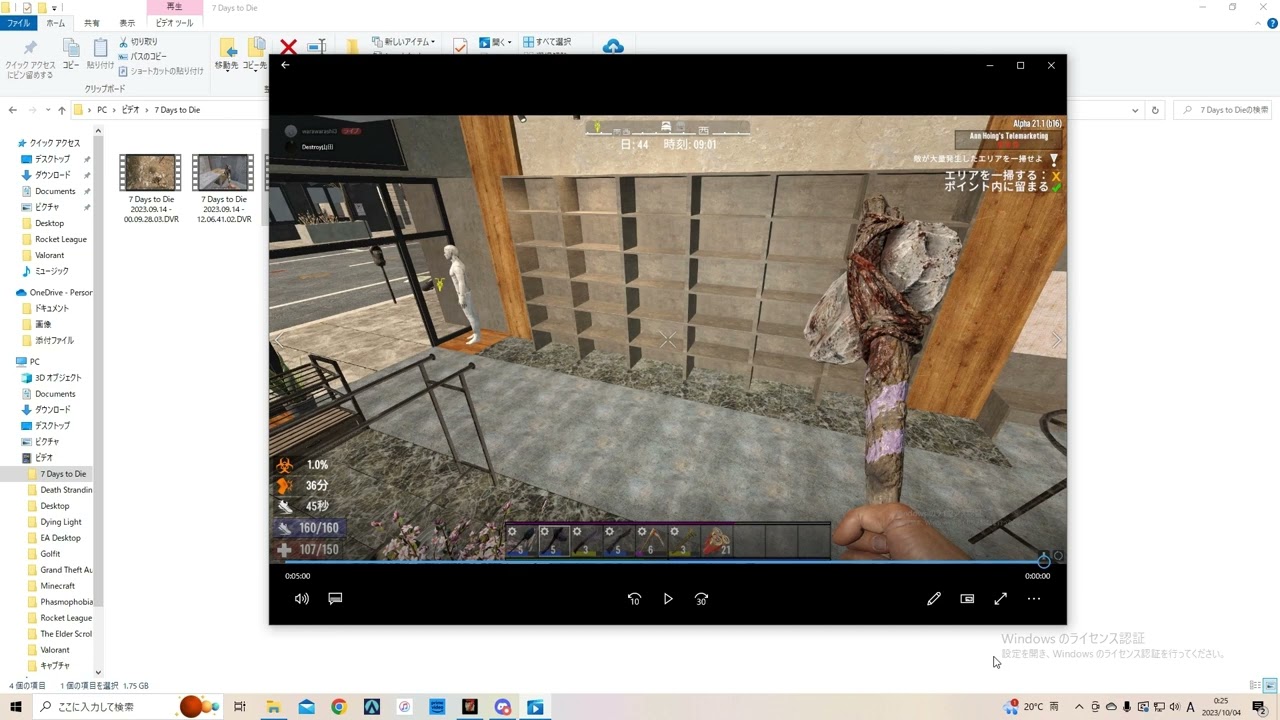Go up one folder level
Image resolution: width=1280 pixels, height=720 pixels.
tap(62, 110)
